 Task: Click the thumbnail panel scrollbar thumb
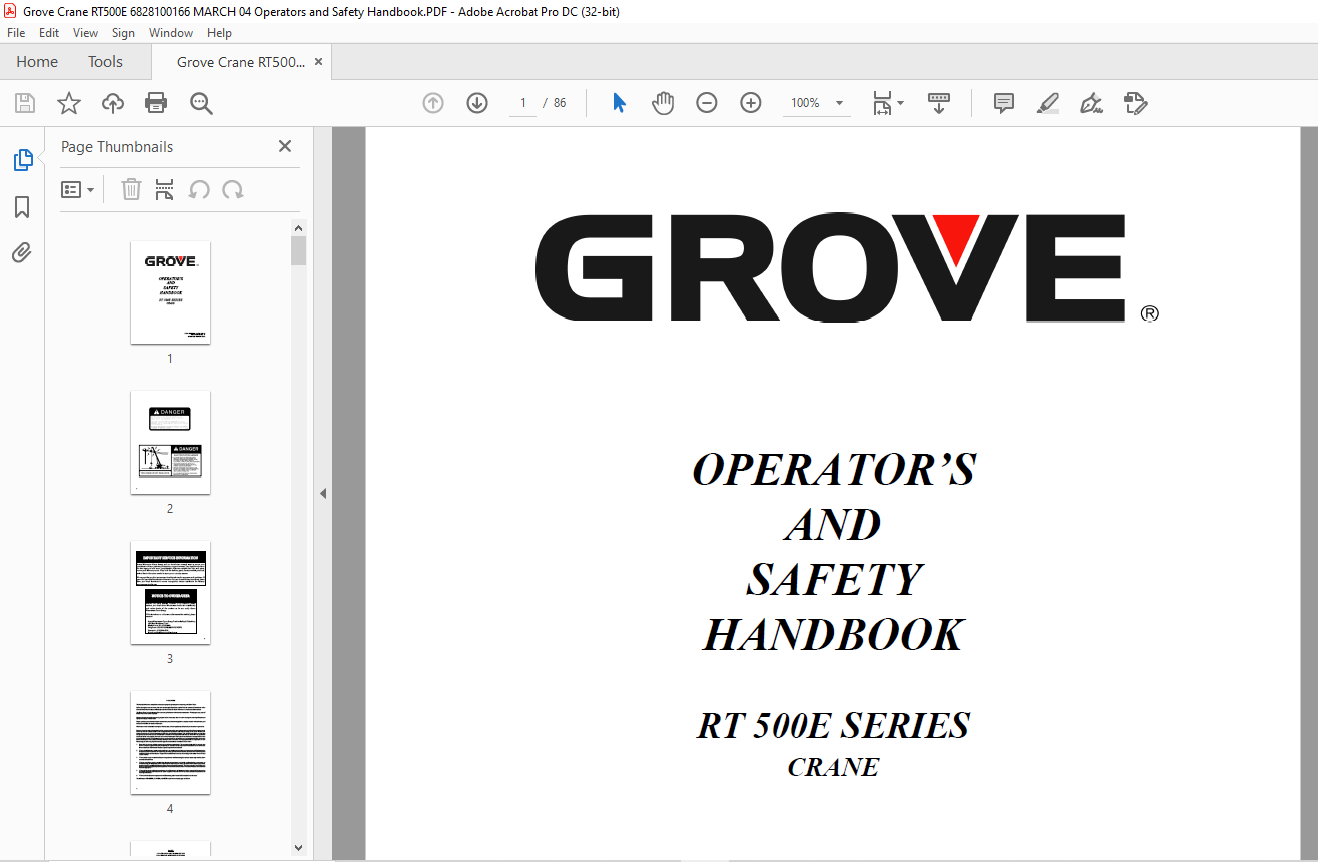pos(298,250)
